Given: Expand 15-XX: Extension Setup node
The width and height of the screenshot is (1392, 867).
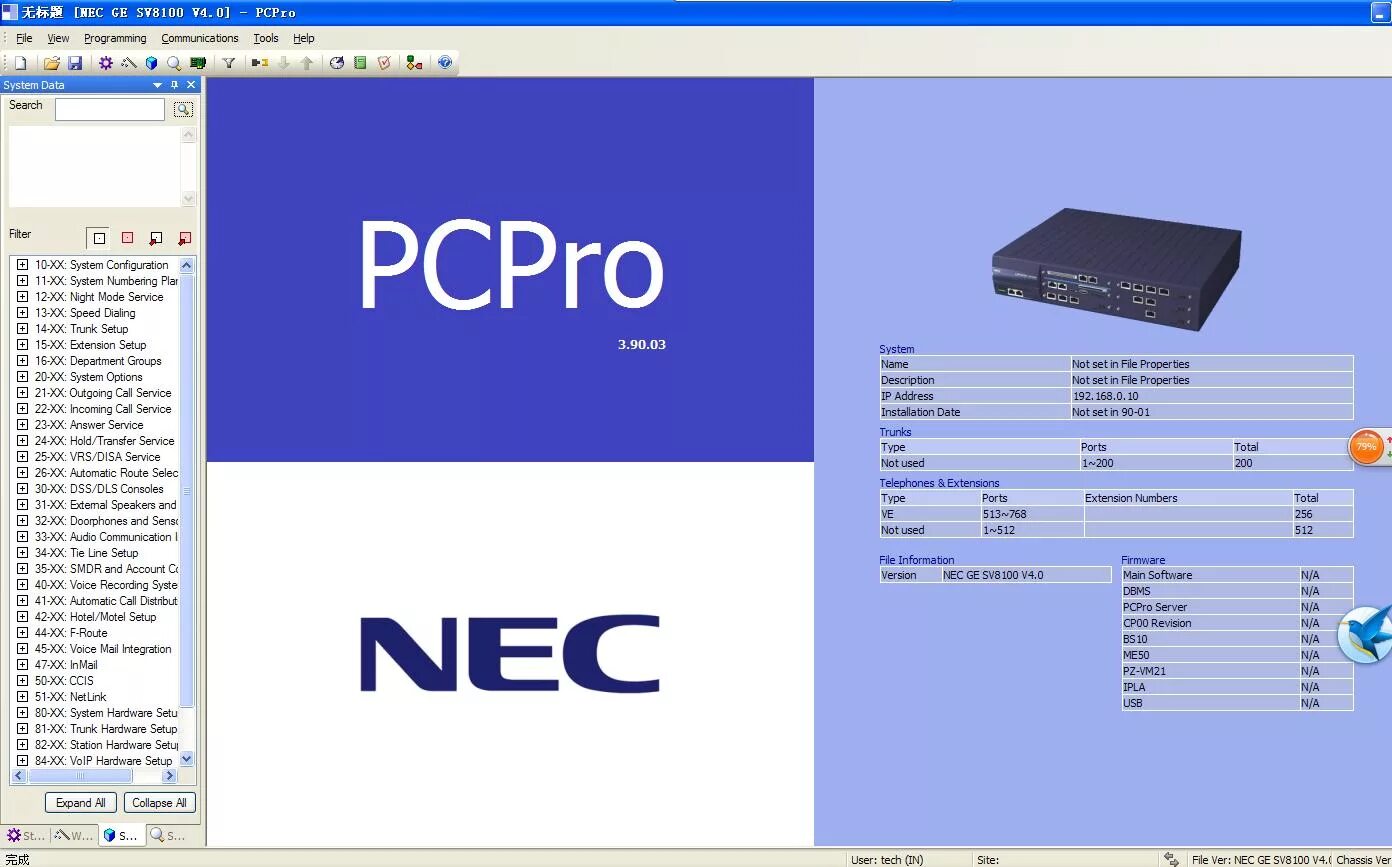Looking at the screenshot, I should pos(22,345).
